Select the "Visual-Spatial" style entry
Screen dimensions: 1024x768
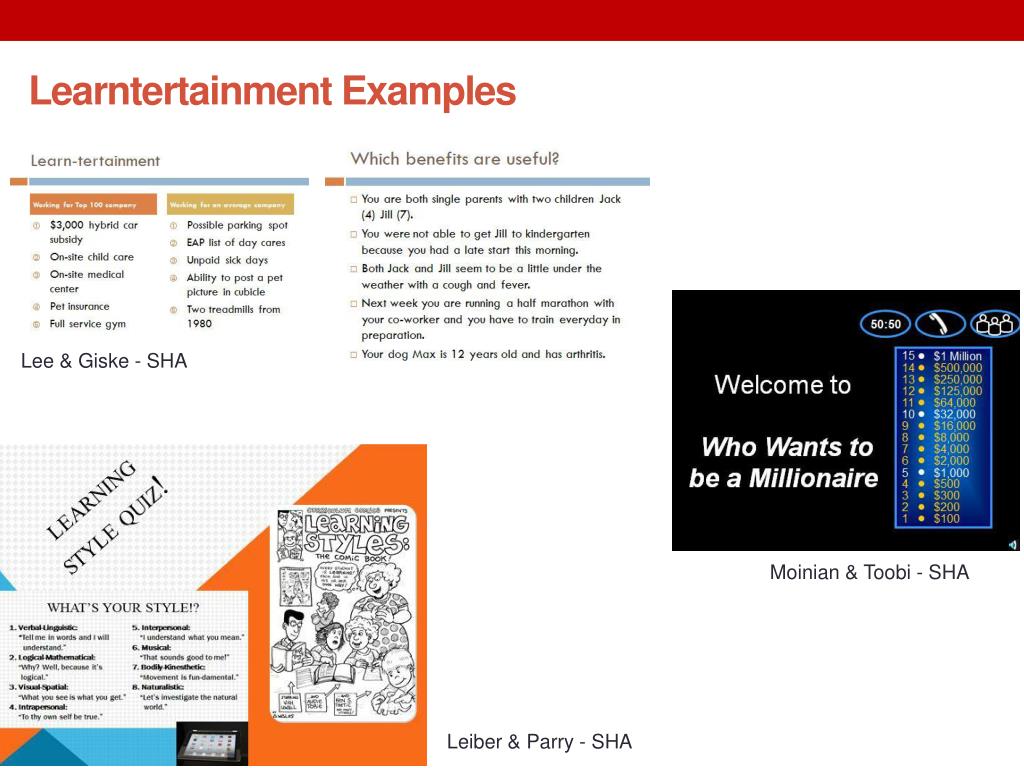[67, 692]
